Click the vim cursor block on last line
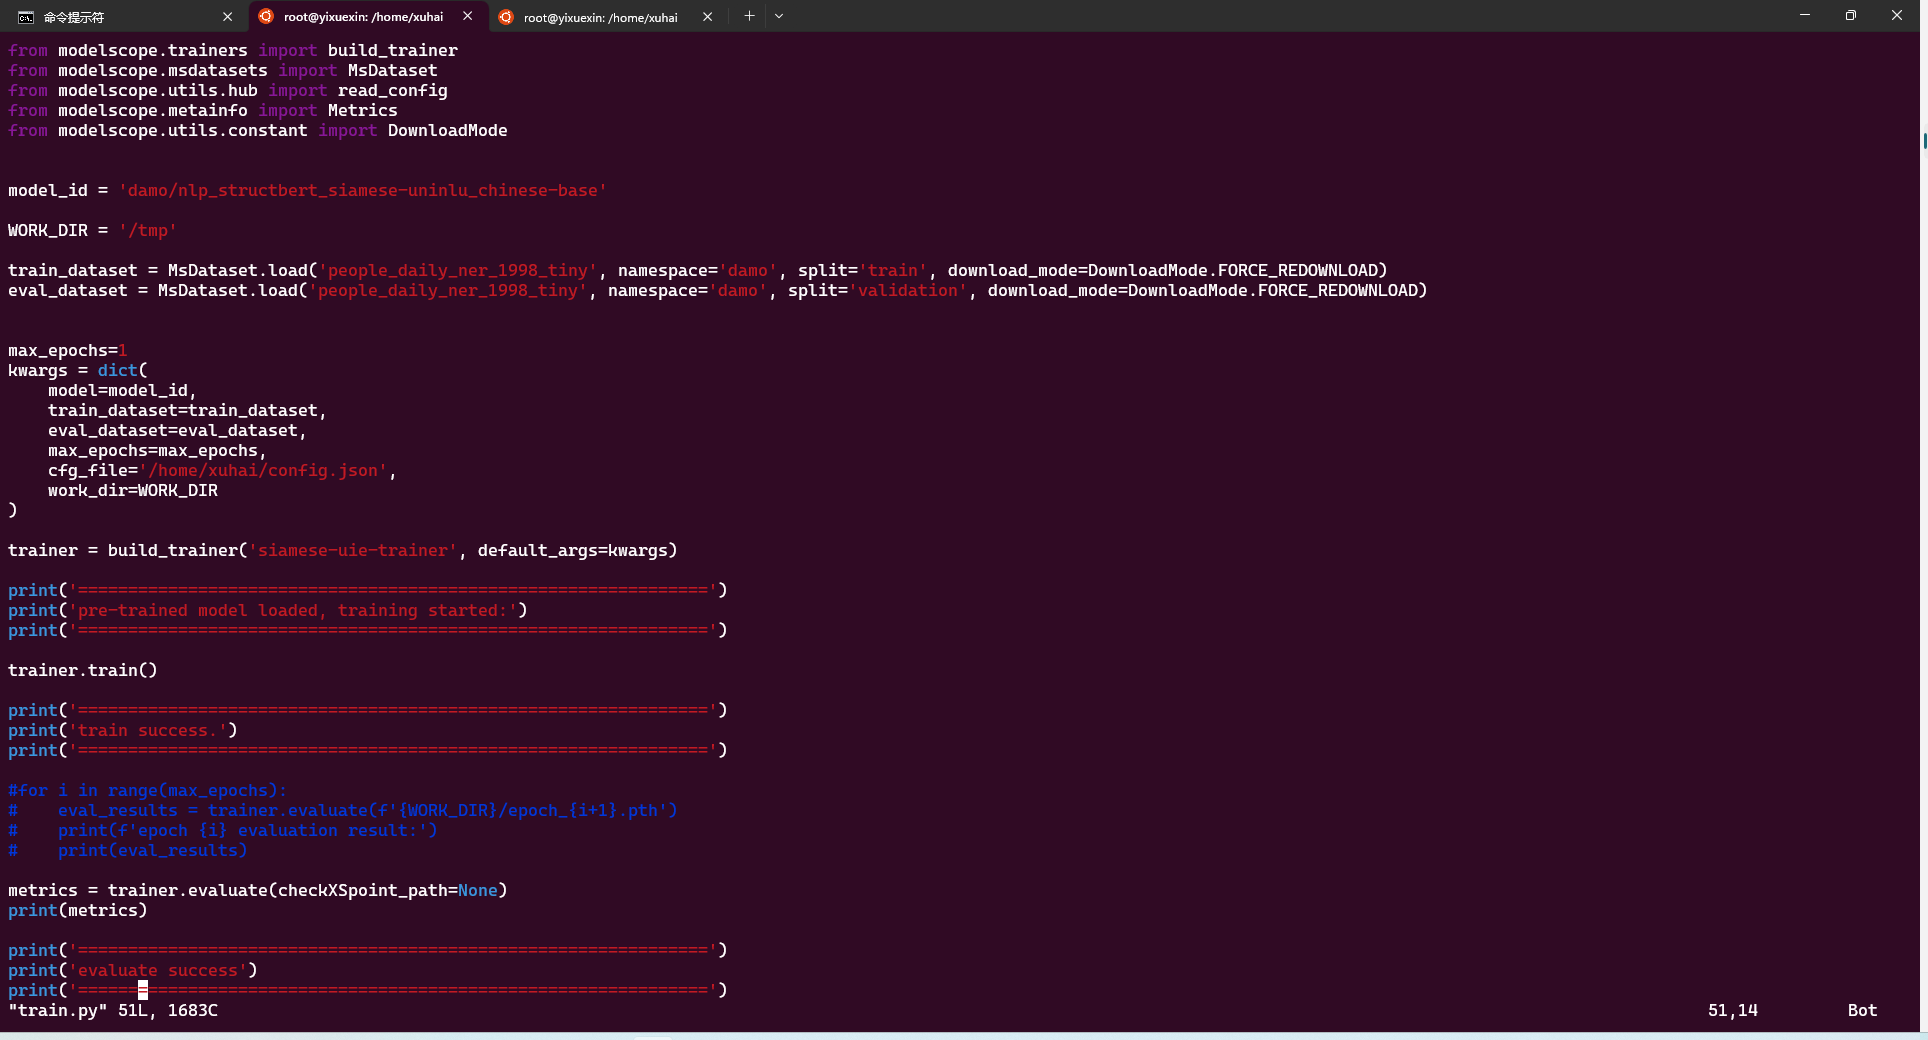 (x=143, y=990)
